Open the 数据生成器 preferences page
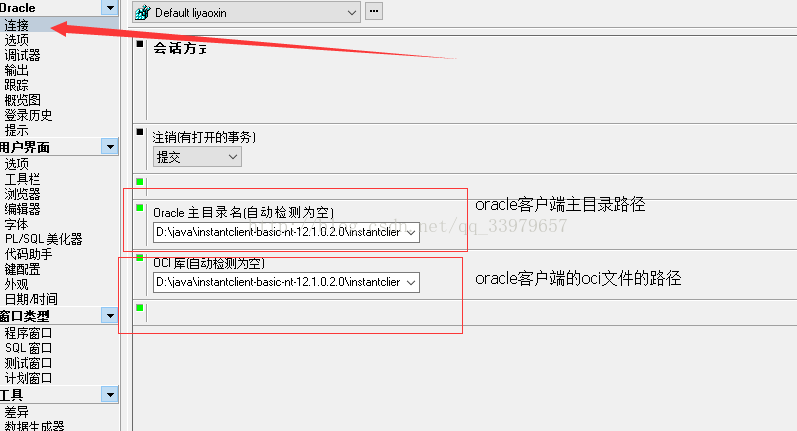The height and width of the screenshot is (431, 797). pyautogui.click(x=34, y=425)
